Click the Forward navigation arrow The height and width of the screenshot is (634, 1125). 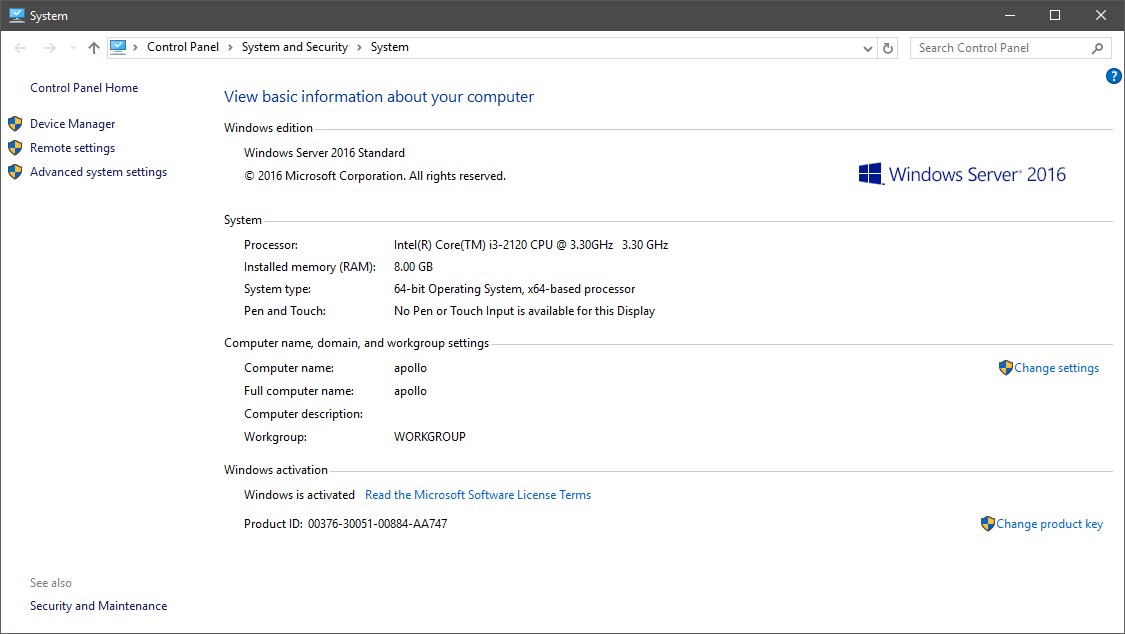click(50, 48)
